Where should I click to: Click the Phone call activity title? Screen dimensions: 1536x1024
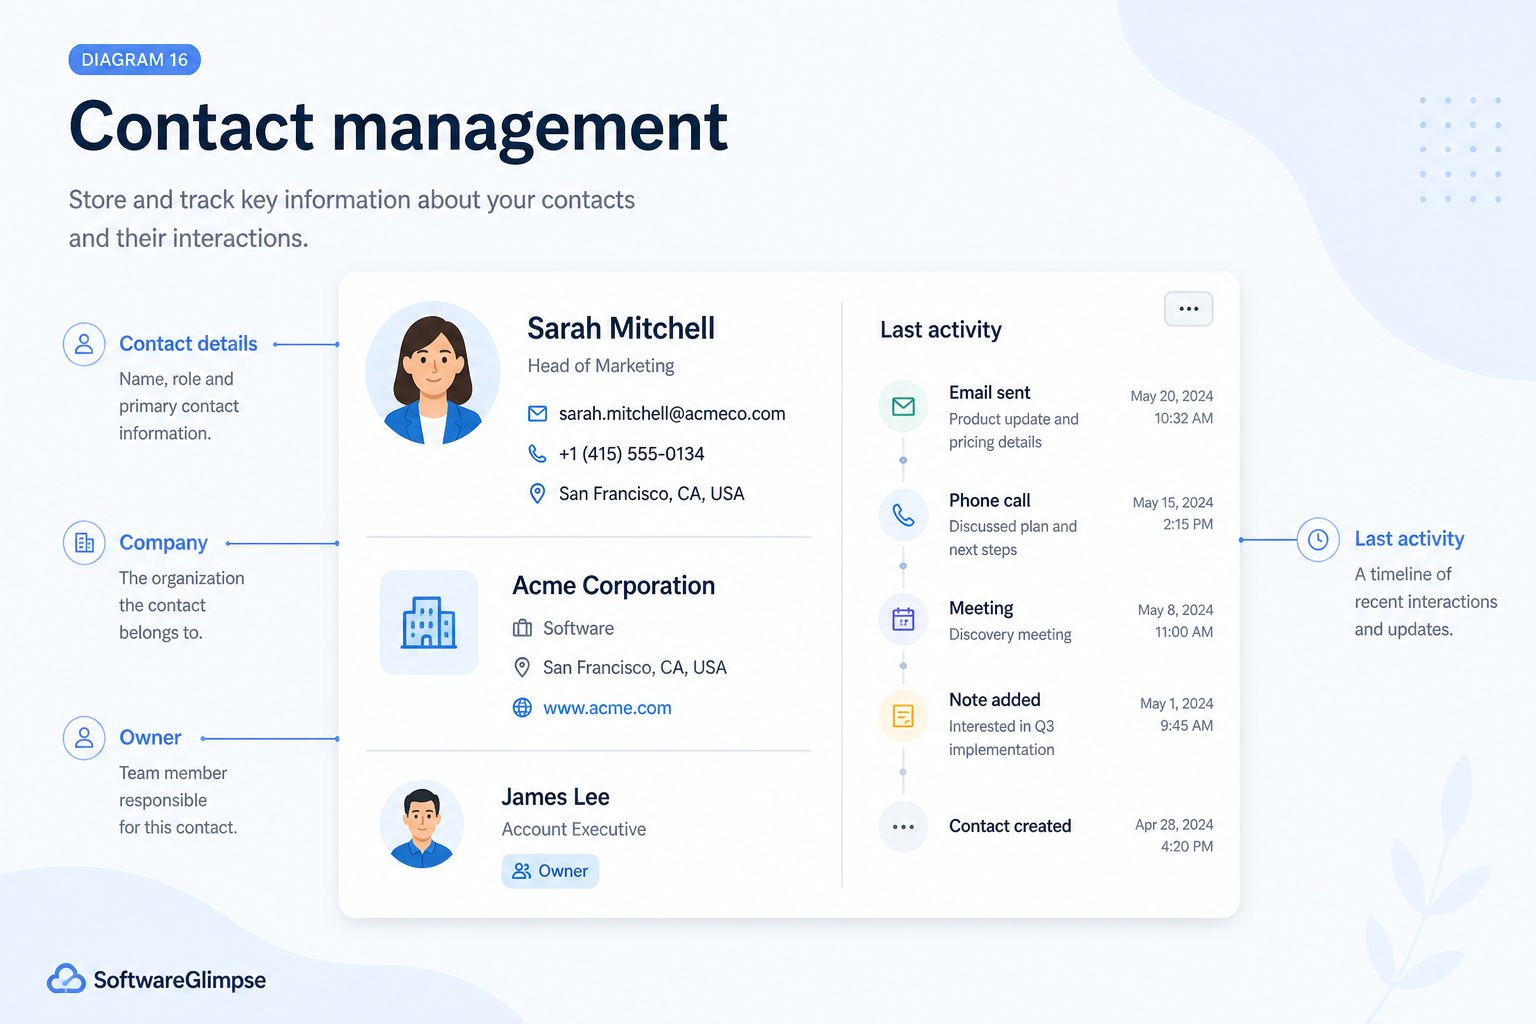tap(989, 500)
